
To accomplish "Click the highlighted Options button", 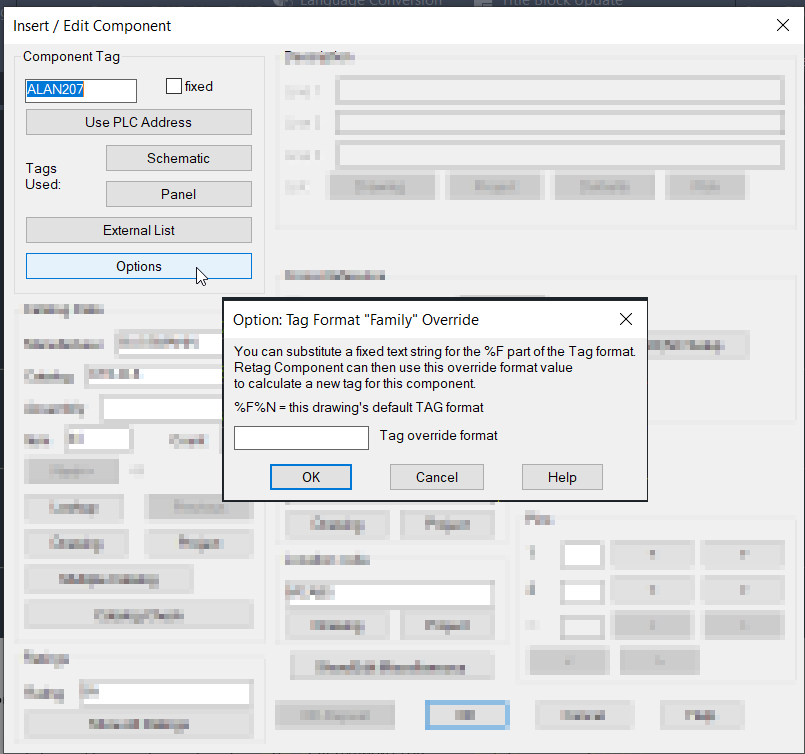I will (x=138, y=266).
